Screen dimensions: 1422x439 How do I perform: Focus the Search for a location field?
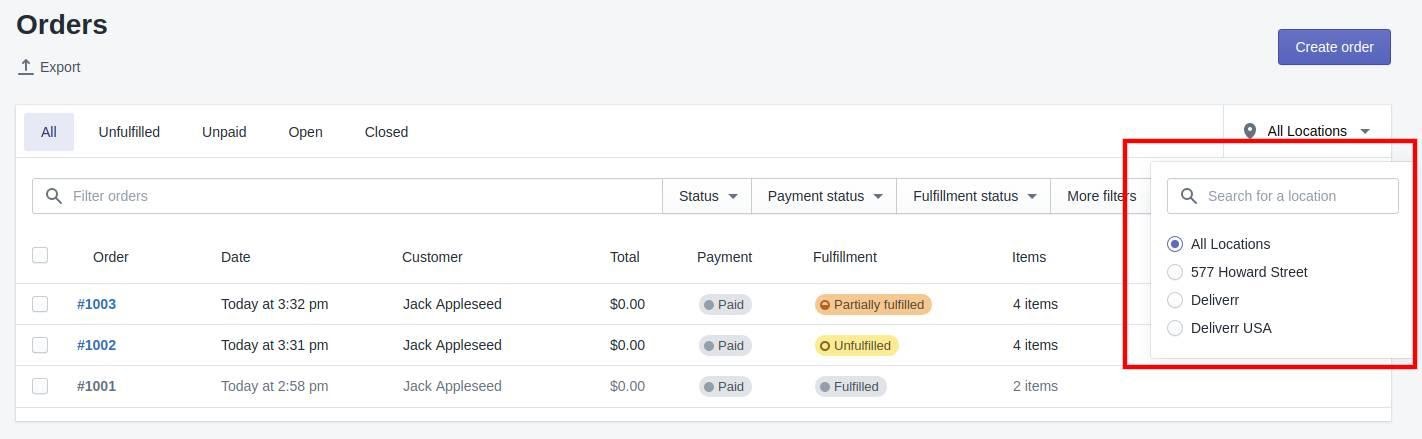coord(1283,196)
